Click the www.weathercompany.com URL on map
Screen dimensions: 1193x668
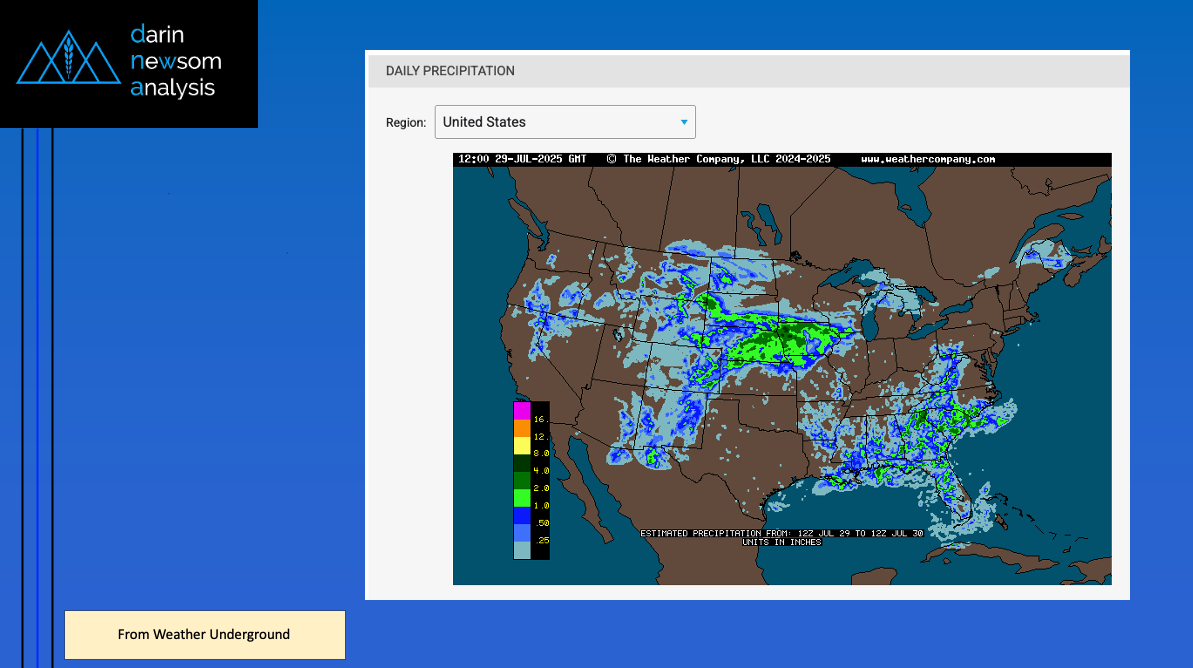pos(927,159)
